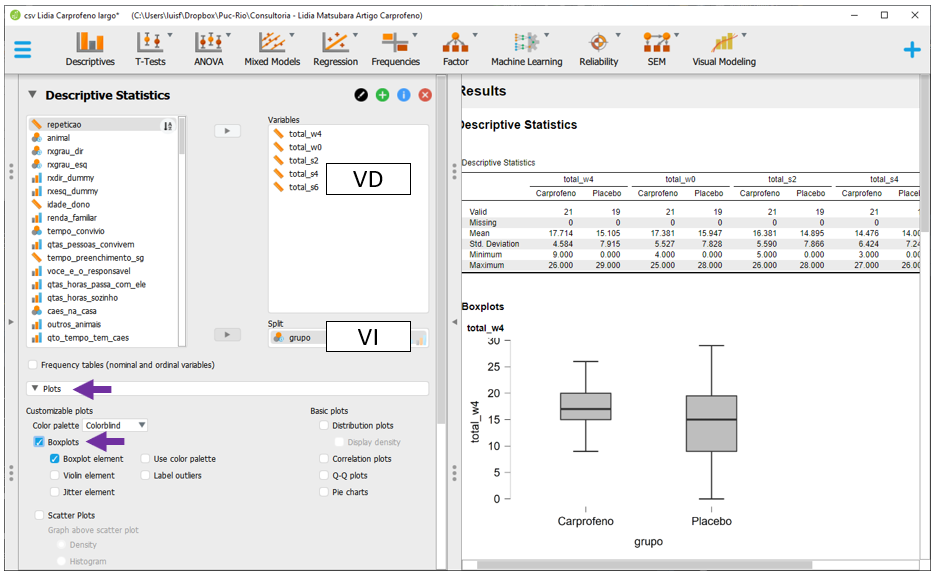Open the Regression menu
Image resolution: width=935 pixels, height=574 pixels.
[335, 49]
